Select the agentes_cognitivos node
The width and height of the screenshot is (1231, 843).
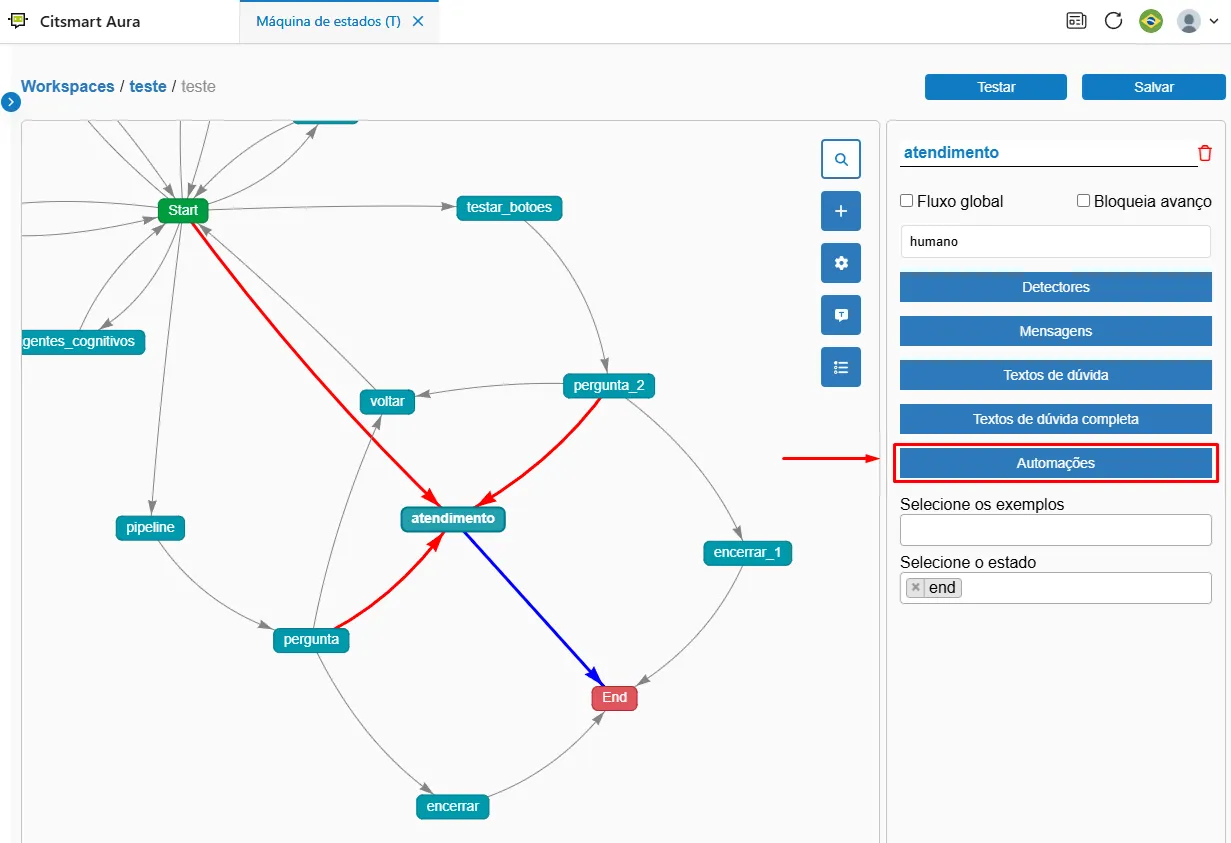(x=84, y=342)
